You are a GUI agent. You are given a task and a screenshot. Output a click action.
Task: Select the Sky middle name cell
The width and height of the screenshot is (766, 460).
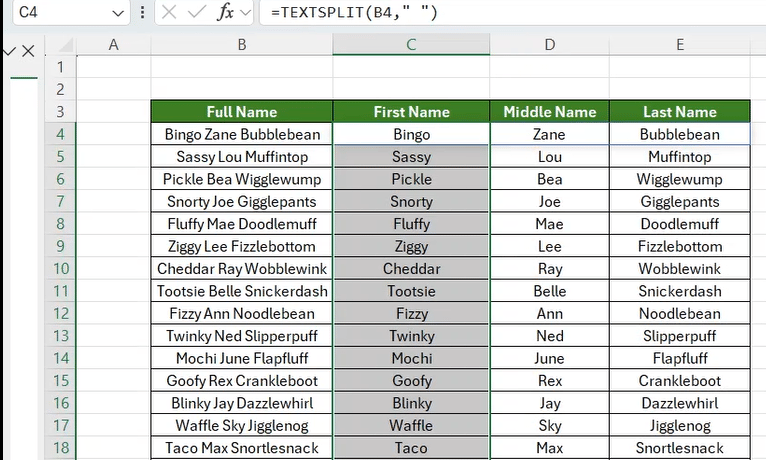click(550, 425)
